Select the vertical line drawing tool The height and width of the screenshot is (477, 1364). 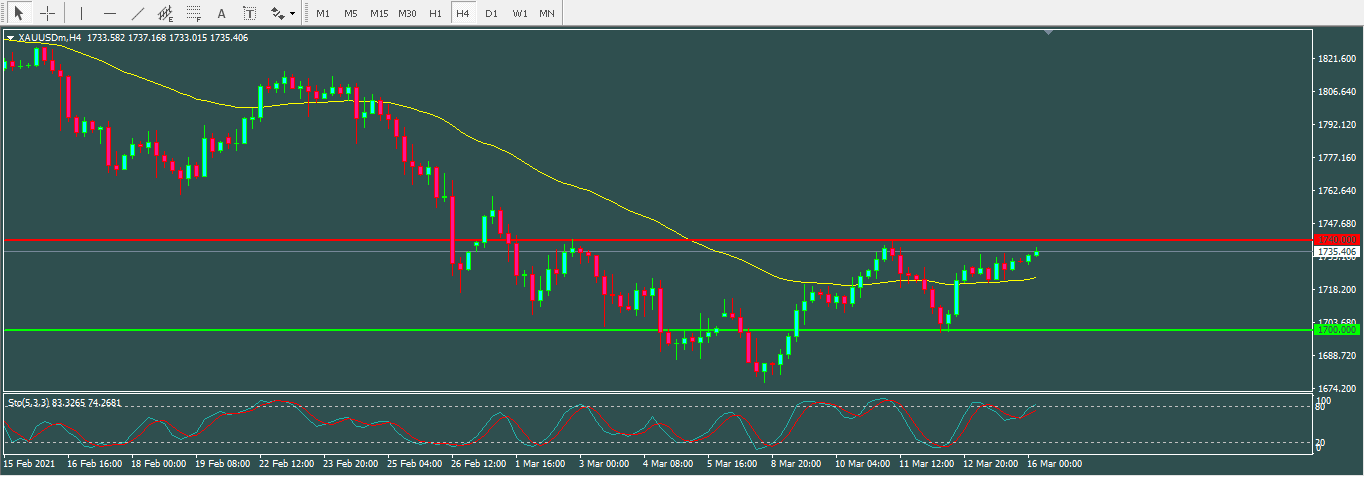tap(81, 14)
